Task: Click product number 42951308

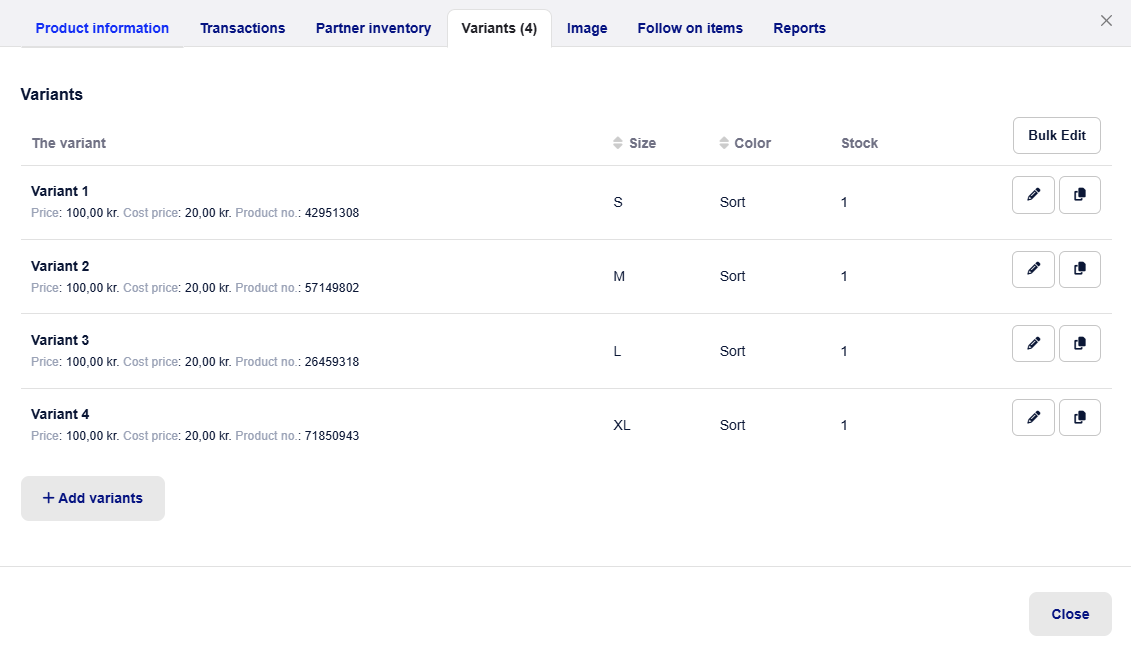Action: 332,213
